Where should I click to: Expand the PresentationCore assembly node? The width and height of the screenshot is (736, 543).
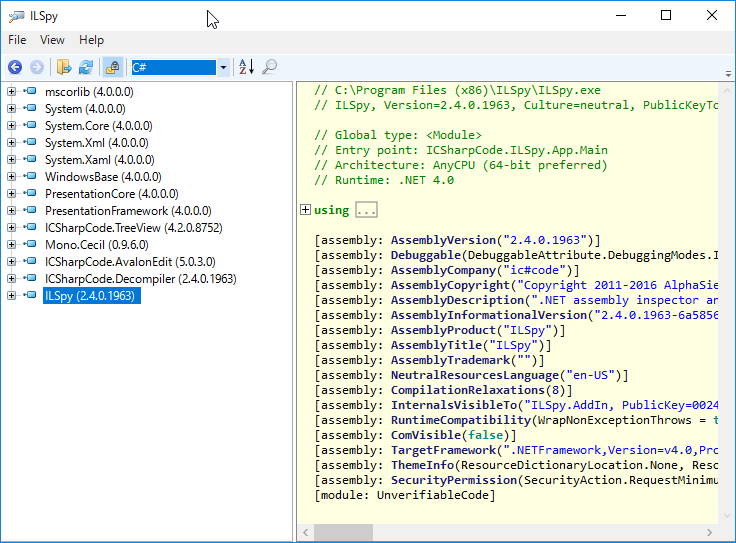pyautogui.click(x=12, y=193)
